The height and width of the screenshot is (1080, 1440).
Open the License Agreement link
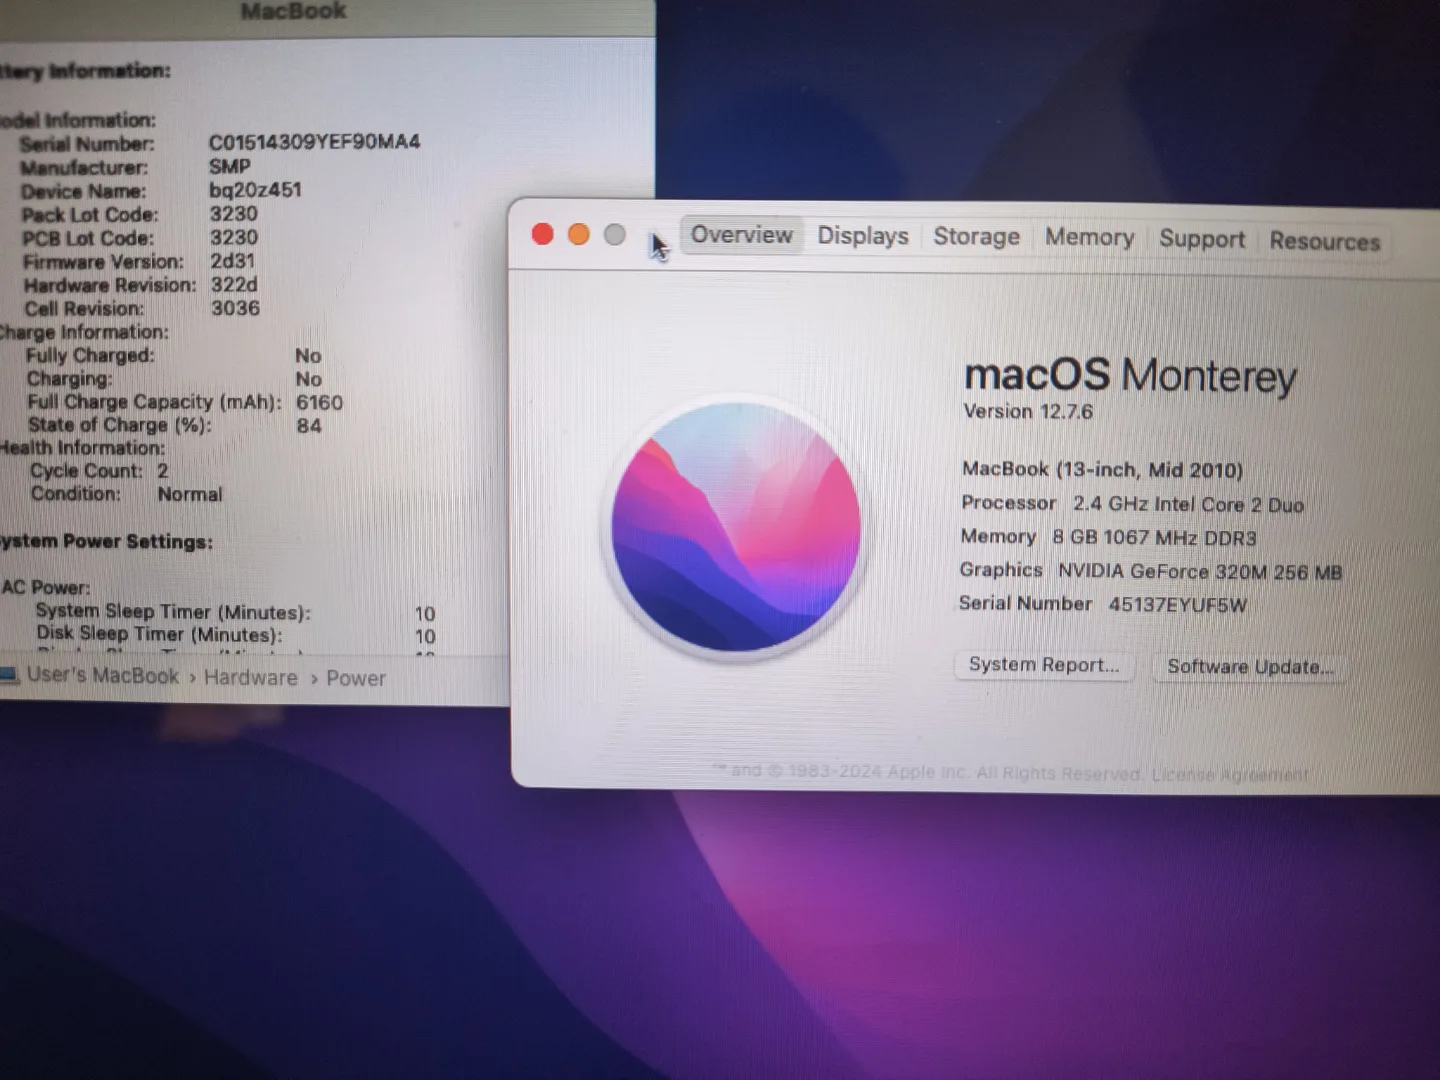click(x=1230, y=774)
